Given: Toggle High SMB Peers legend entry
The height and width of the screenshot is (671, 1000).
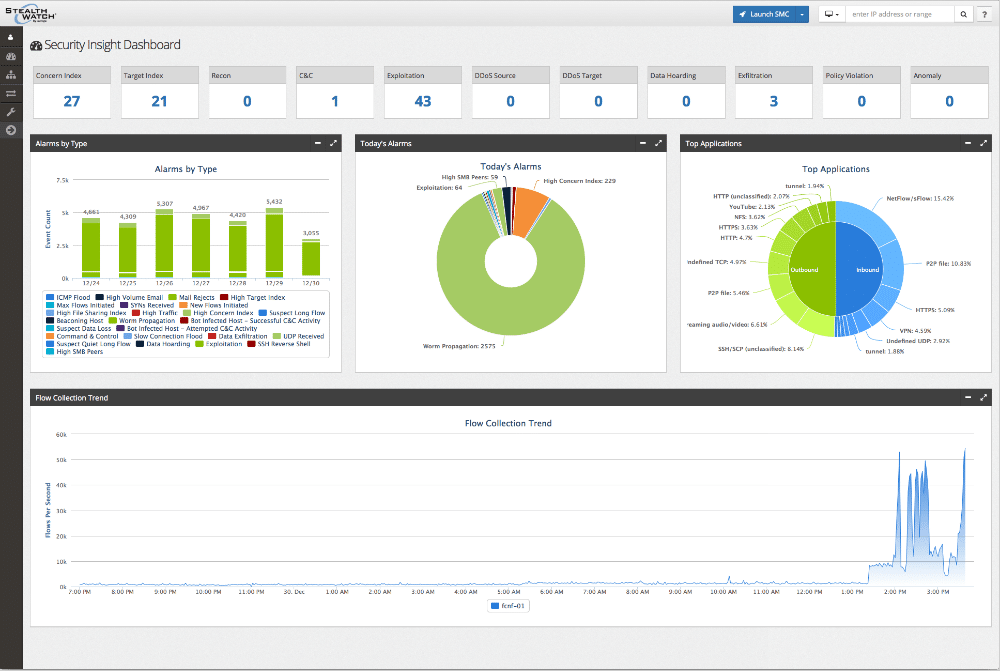Looking at the screenshot, I should click(x=75, y=351).
